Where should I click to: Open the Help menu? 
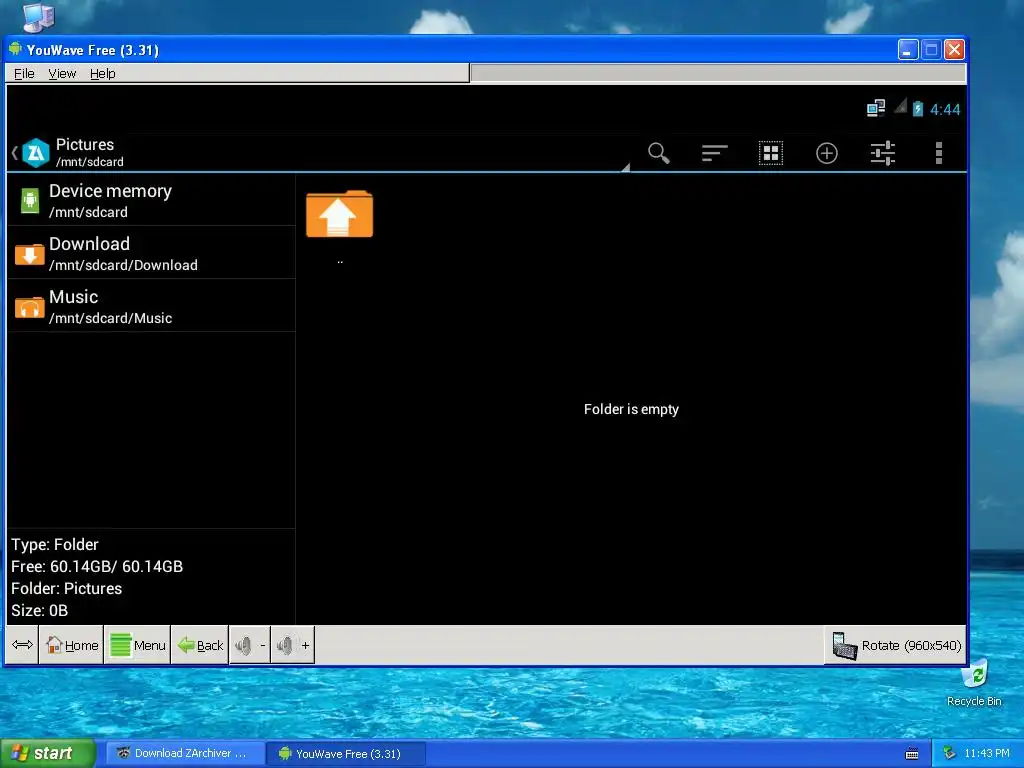tap(103, 74)
